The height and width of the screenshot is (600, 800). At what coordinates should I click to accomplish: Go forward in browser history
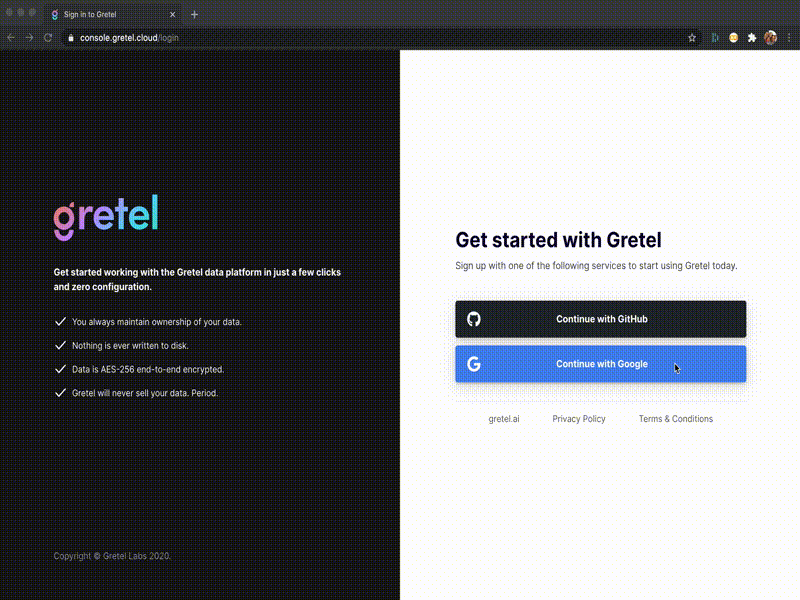(x=30, y=38)
